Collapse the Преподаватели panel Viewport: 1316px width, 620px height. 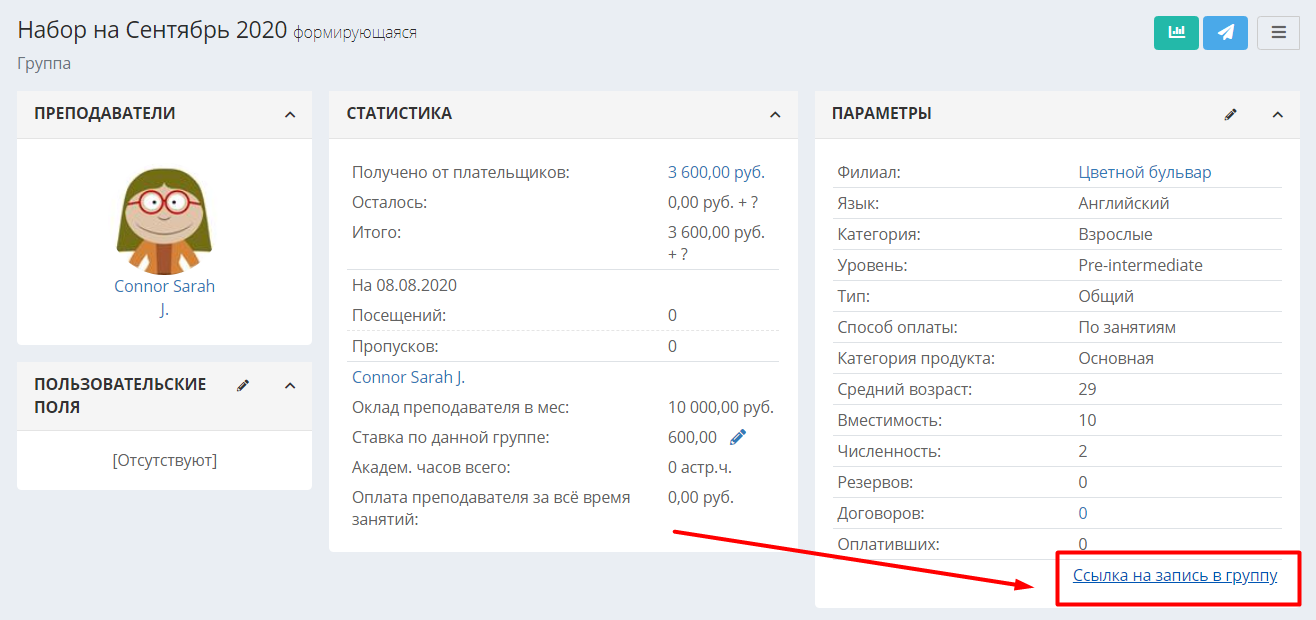pyautogui.click(x=290, y=115)
